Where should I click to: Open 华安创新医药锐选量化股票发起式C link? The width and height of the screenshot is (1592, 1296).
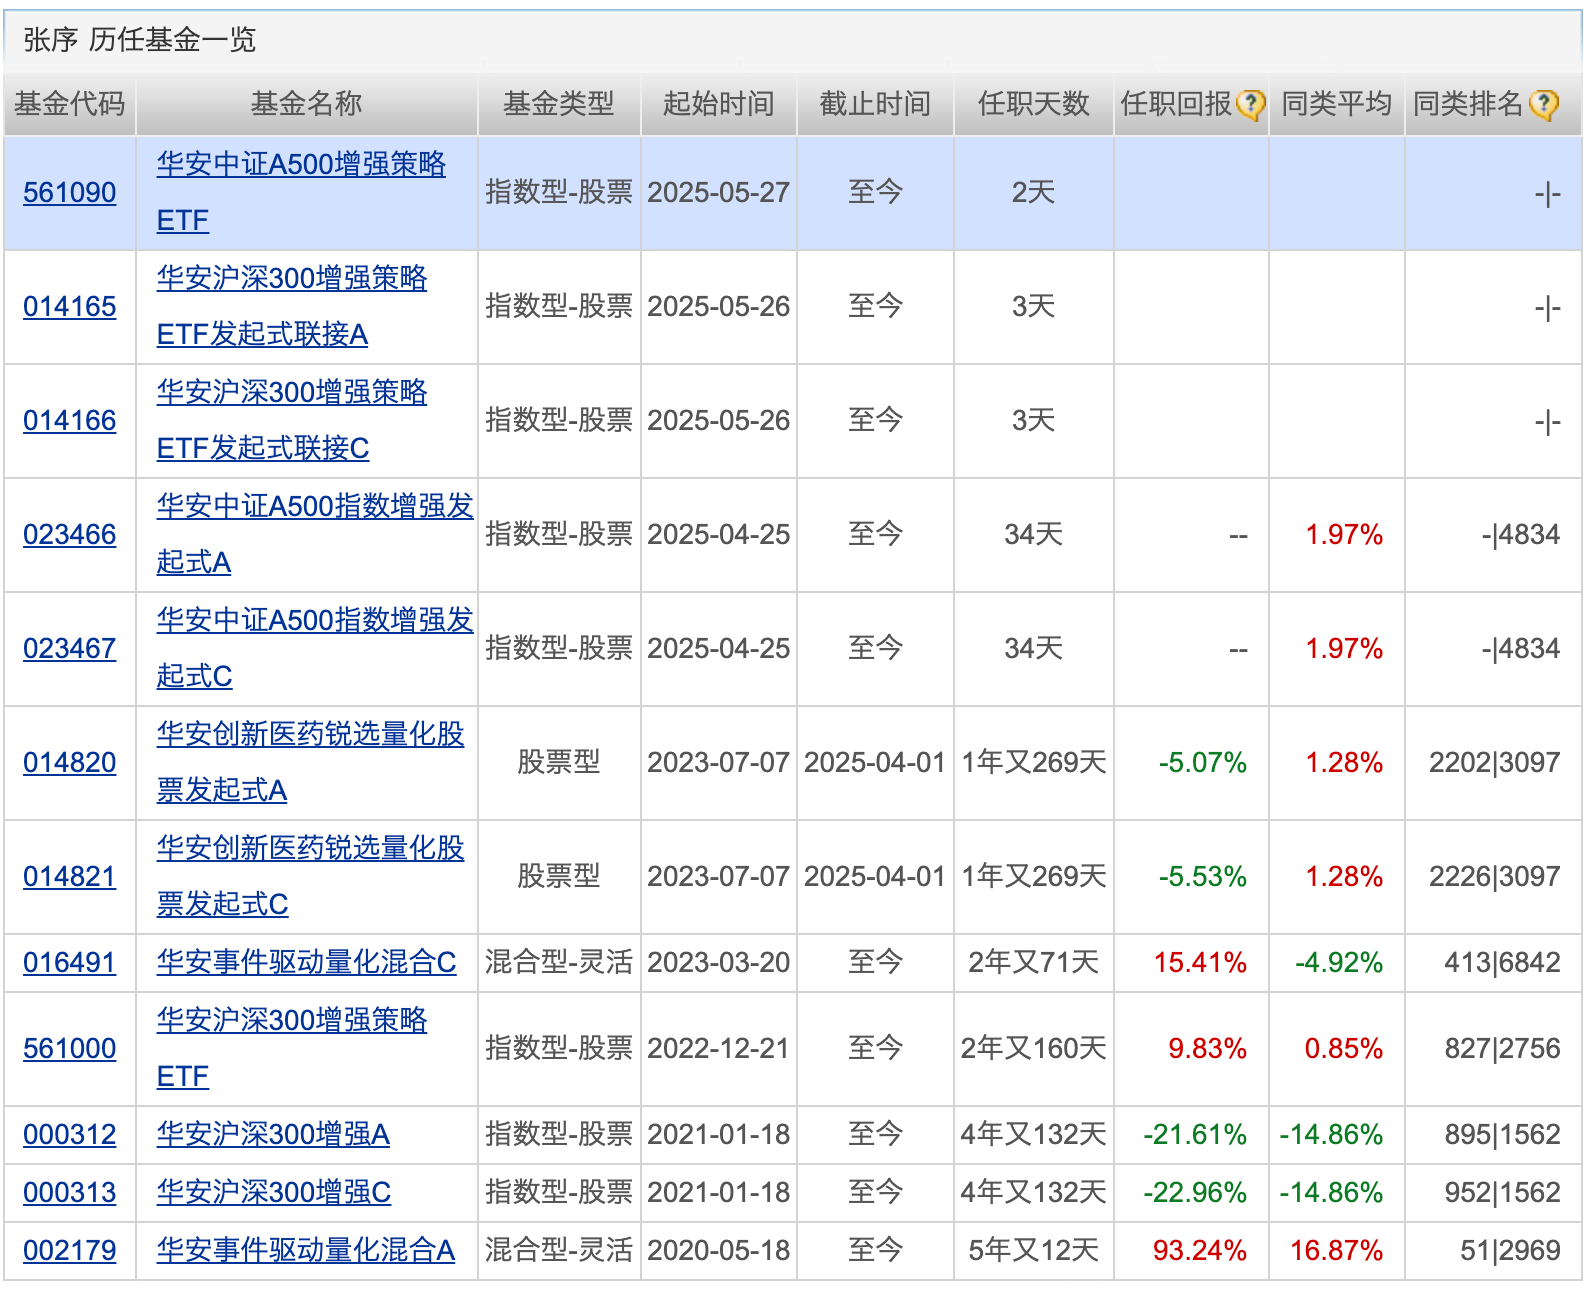coord(311,877)
